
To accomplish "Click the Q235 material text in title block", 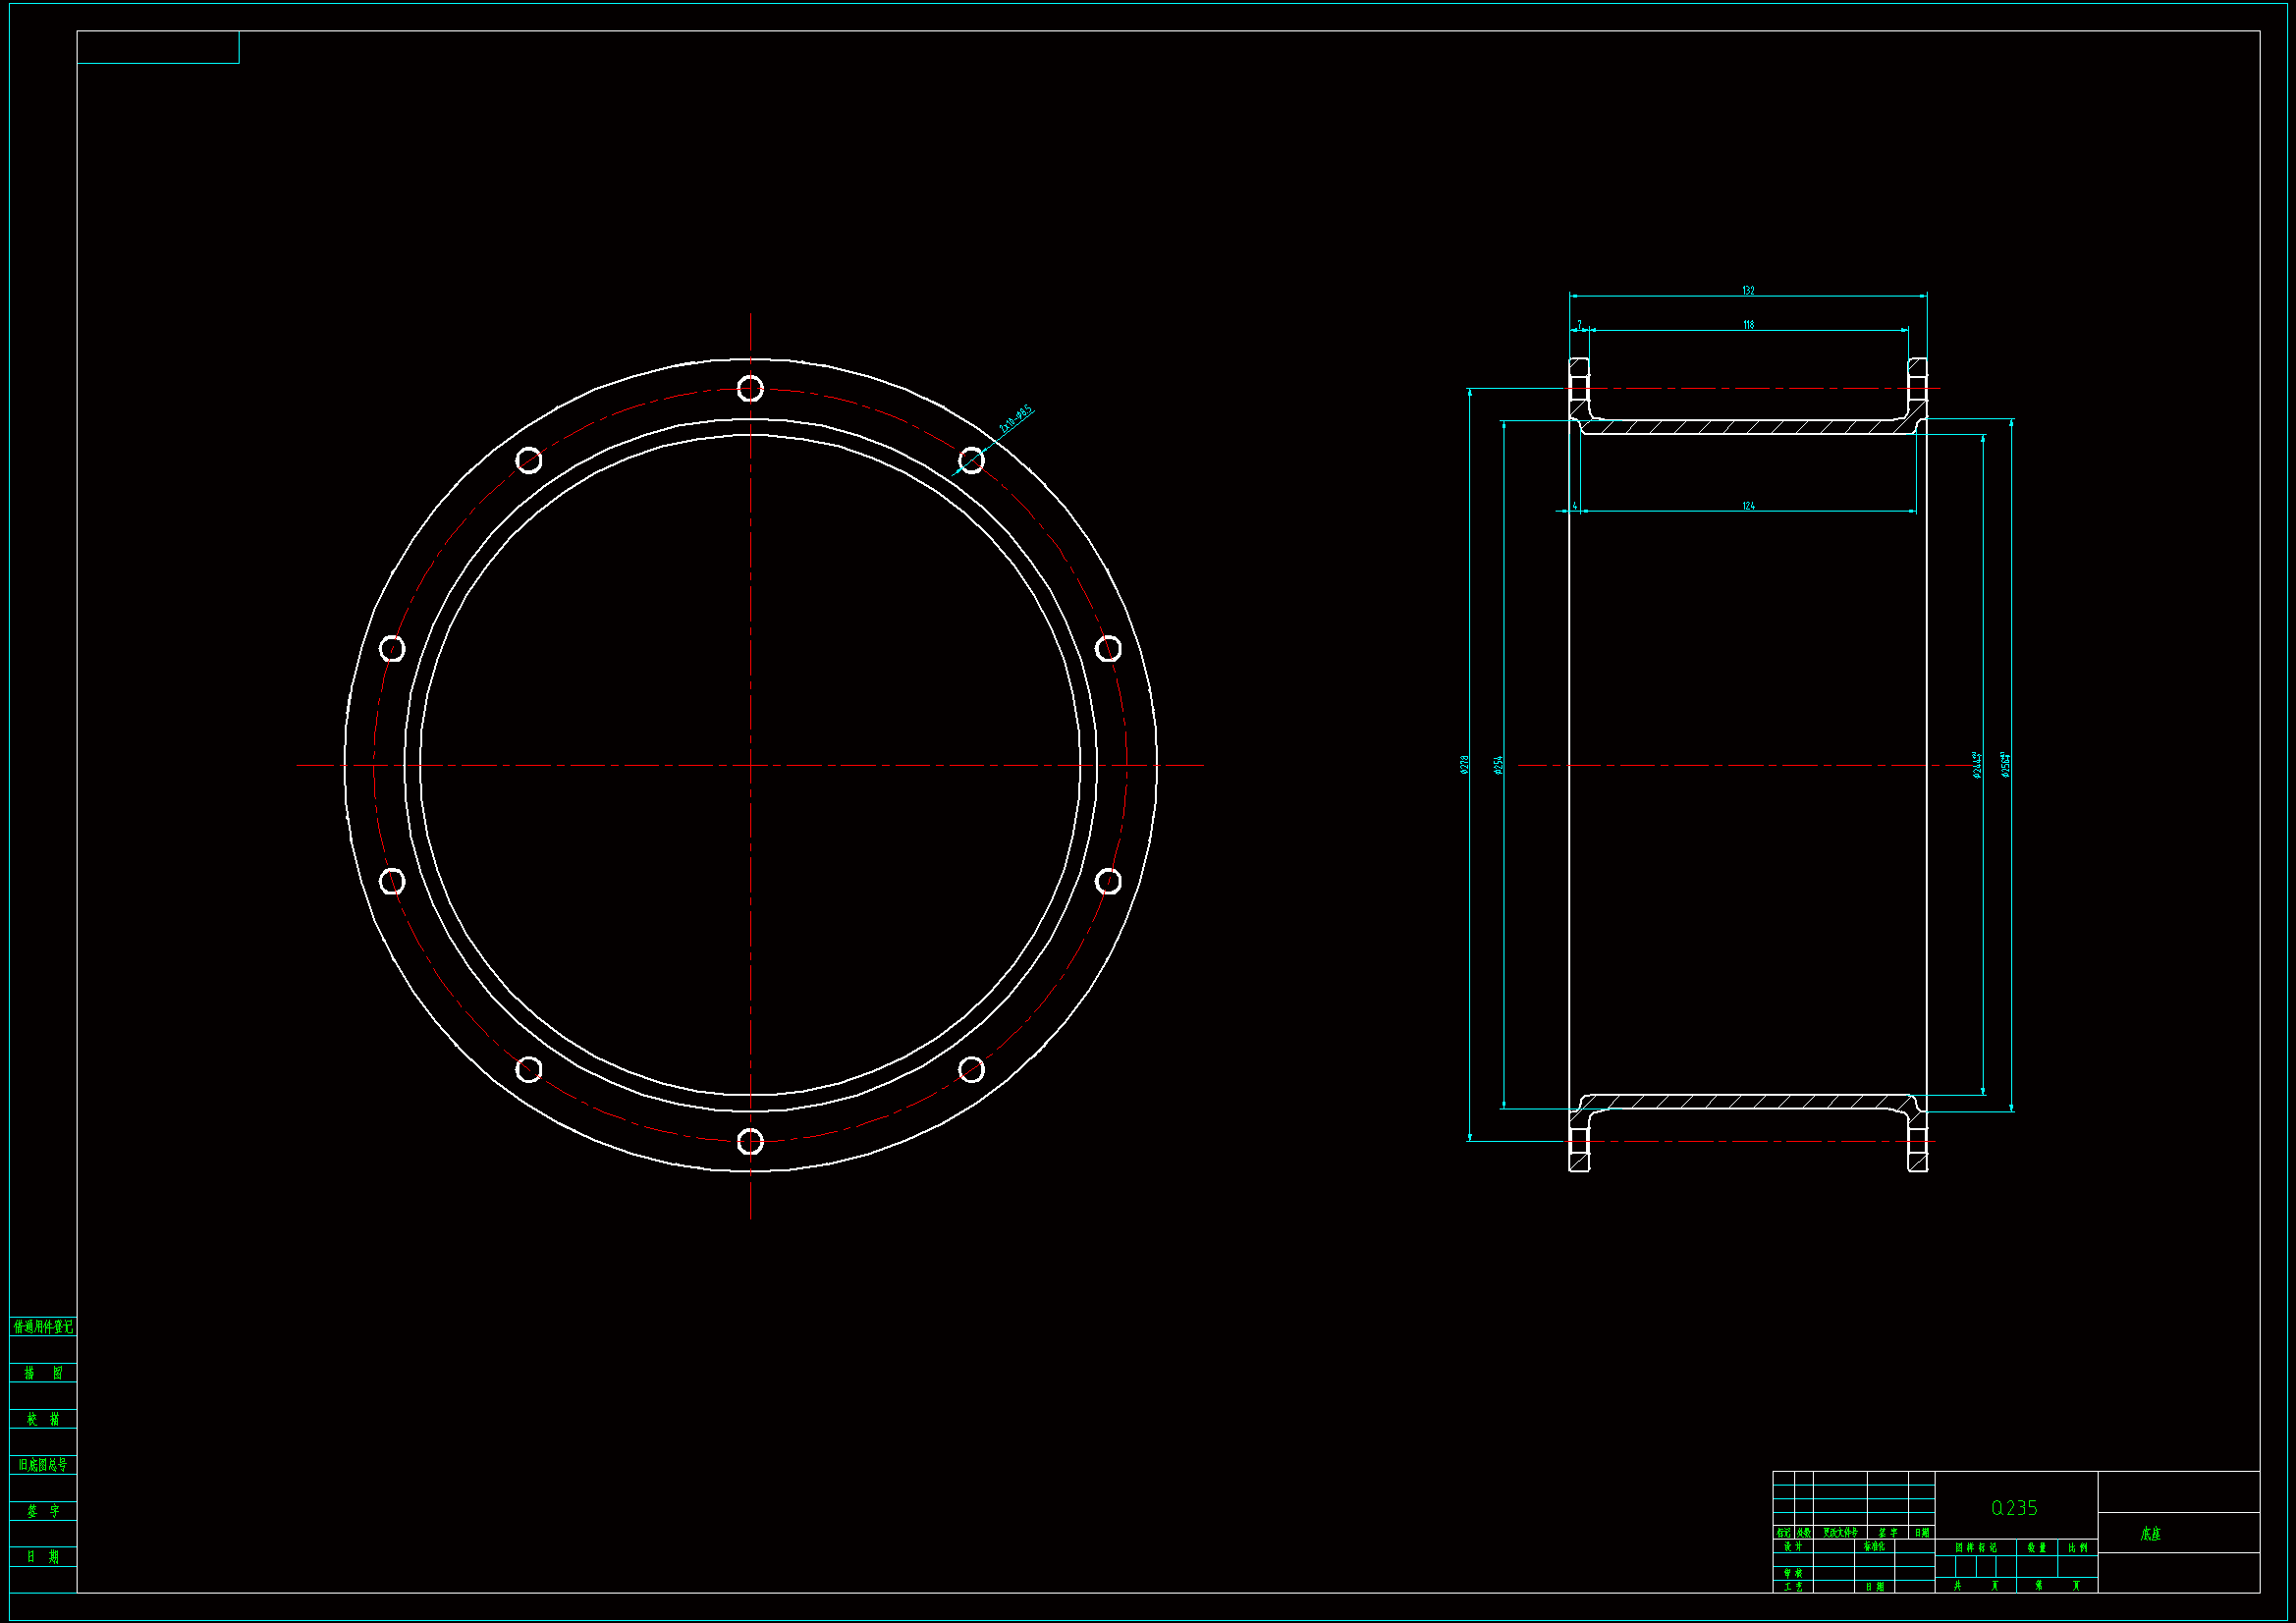I will (2013, 1508).
